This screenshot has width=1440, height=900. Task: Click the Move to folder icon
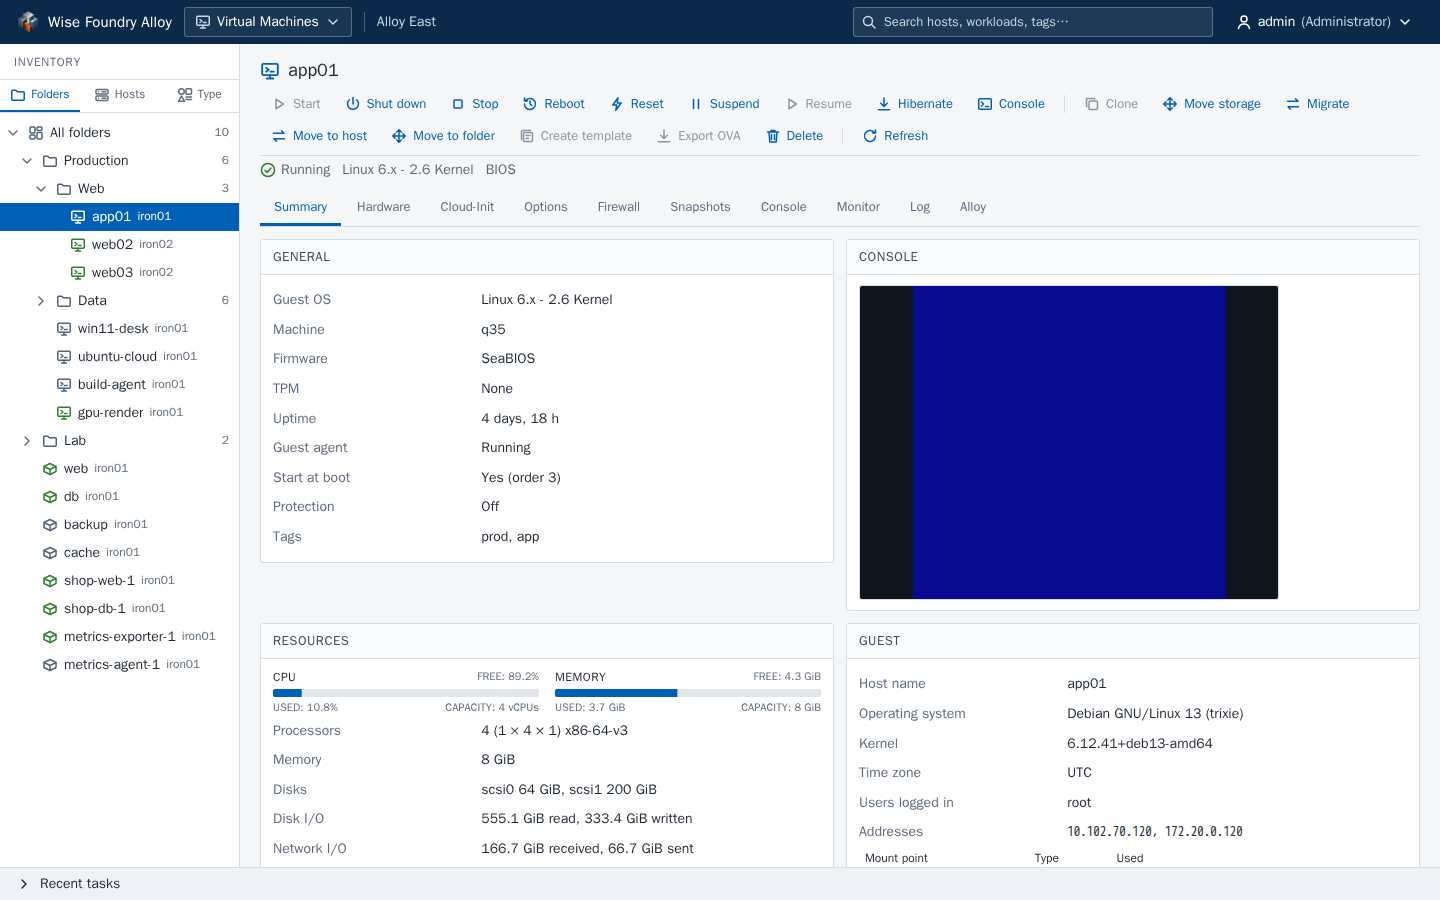click(399, 136)
